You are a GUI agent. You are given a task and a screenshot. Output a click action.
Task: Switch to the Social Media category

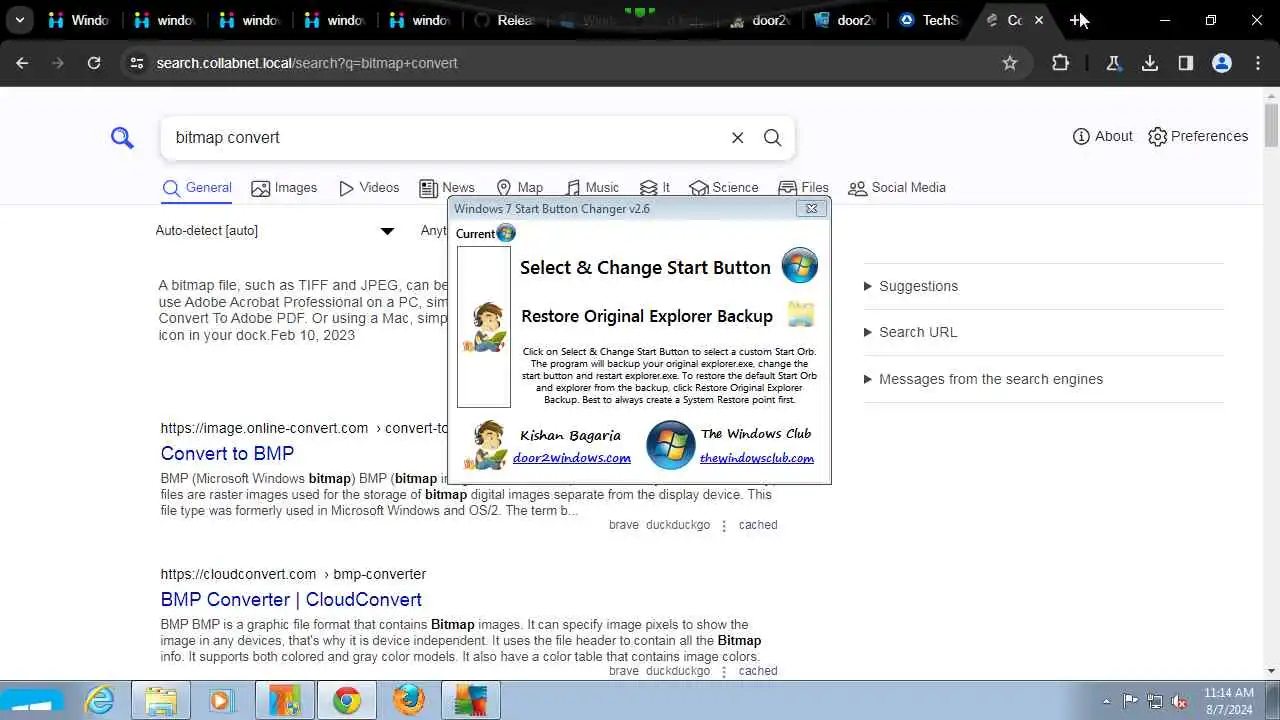pyautogui.click(x=897, y=188)
